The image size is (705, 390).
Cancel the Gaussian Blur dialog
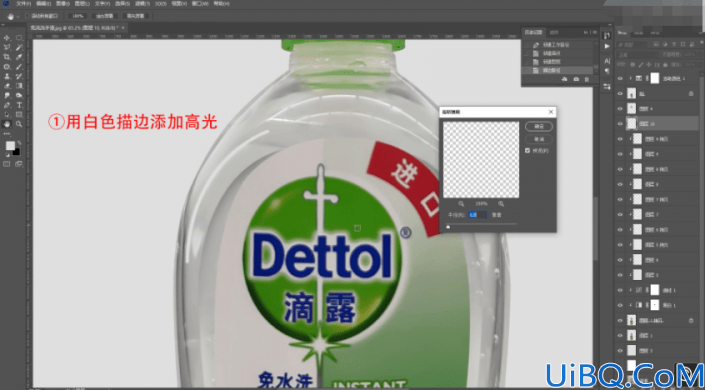[x=539, y=139]
